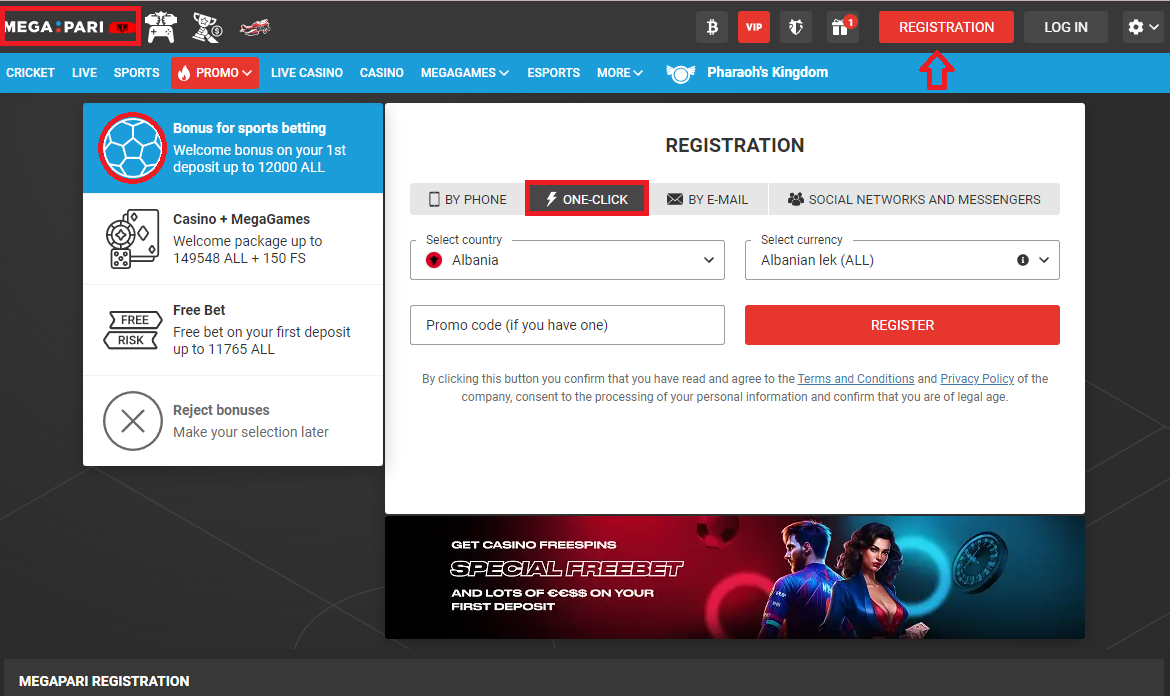Click the winged scarab icon beside Pharaoh's Kingdom
This screenshot has width=1170, height=696.
[680, 74]
